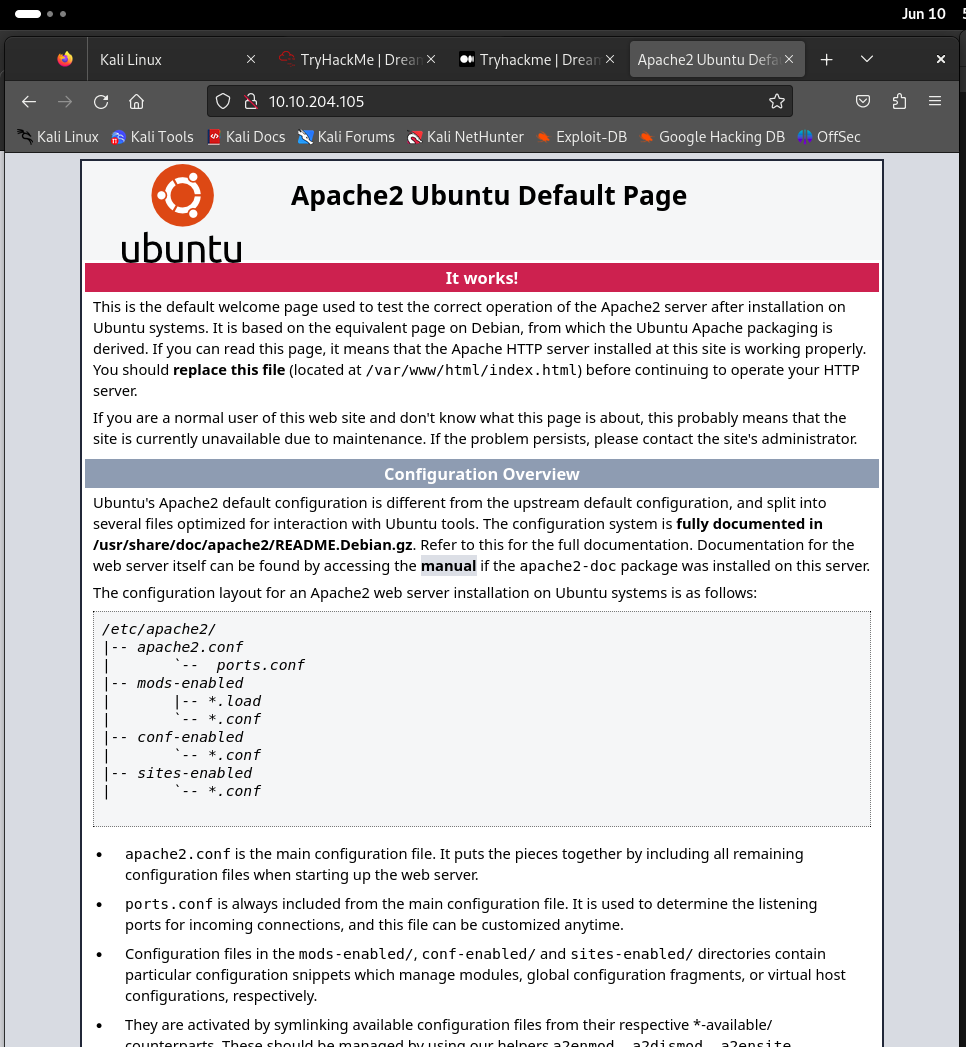This screenshot has width=966, height=1047.
Task: Click the tracking protection shield icon
Action: [223, 101]
